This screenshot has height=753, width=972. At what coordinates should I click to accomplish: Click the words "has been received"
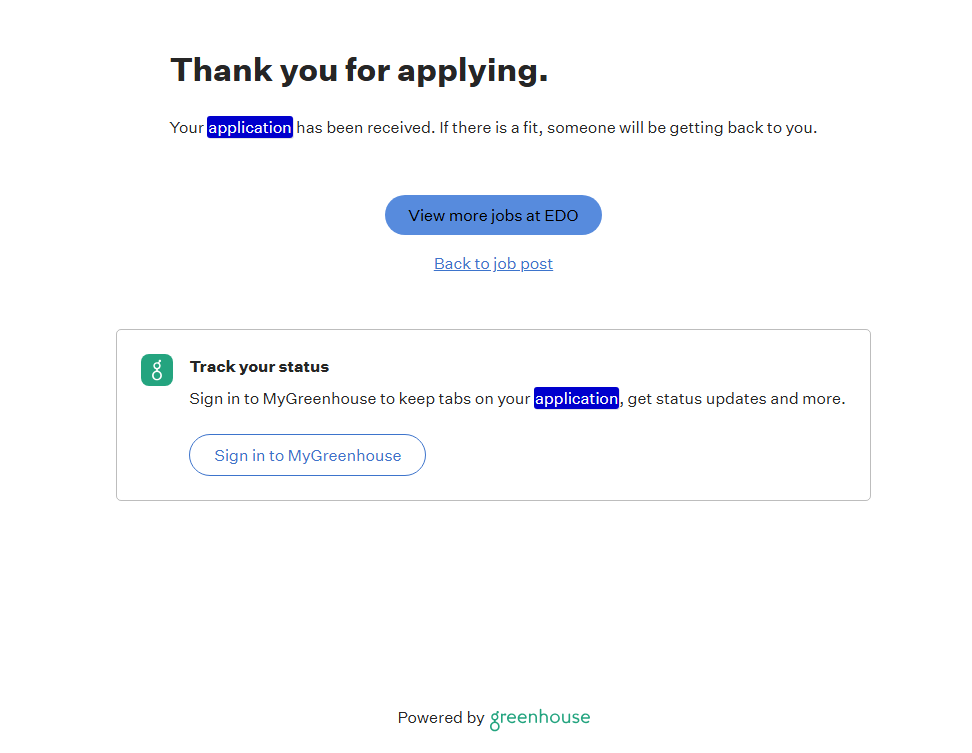tap(365, 128)
